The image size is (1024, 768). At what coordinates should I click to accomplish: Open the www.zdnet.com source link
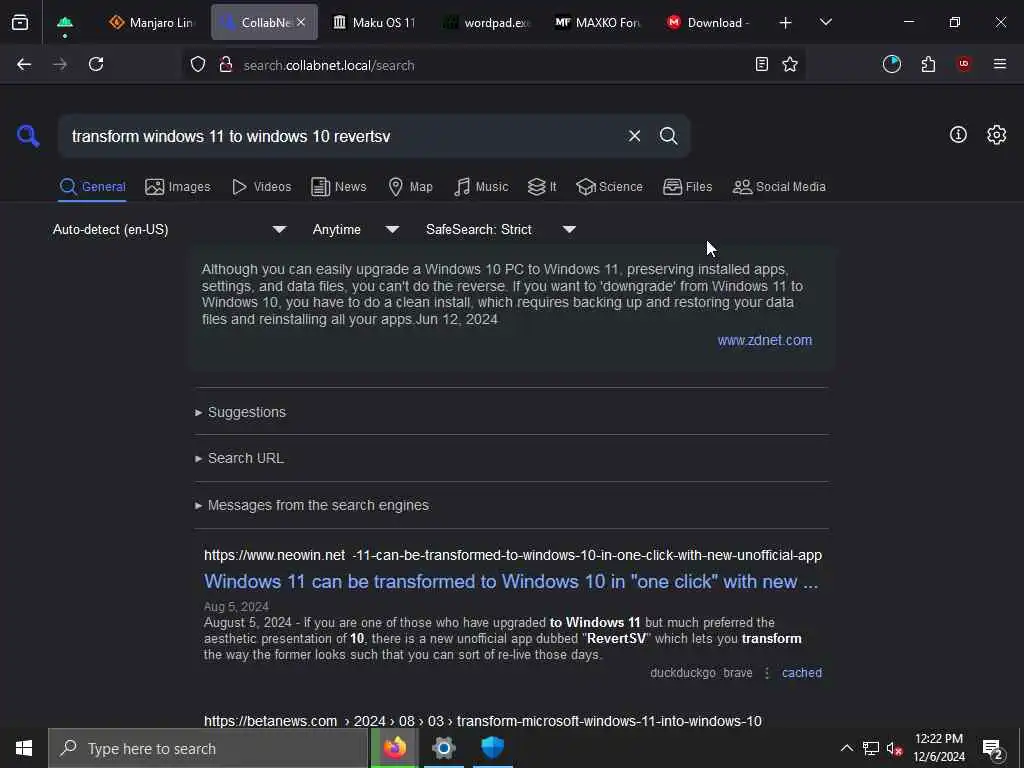765,340
